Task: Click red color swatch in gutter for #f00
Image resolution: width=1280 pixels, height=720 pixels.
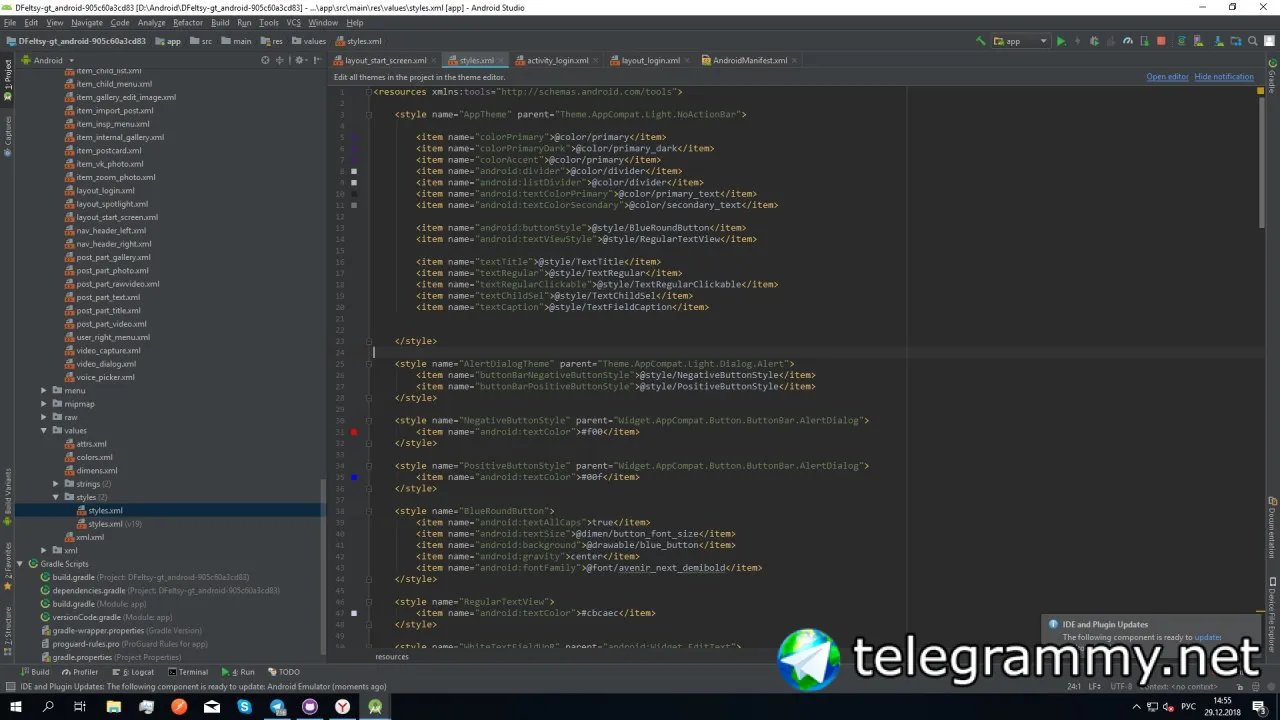Action: point(354,432)
